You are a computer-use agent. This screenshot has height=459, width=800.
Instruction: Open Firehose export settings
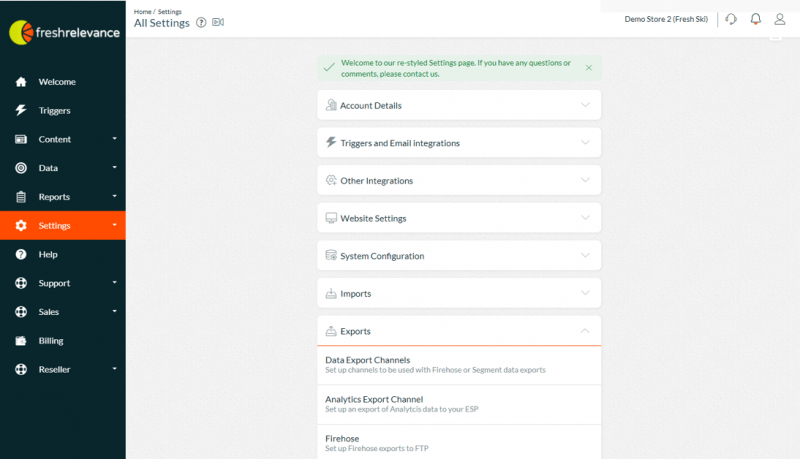[x=459, y=443]
